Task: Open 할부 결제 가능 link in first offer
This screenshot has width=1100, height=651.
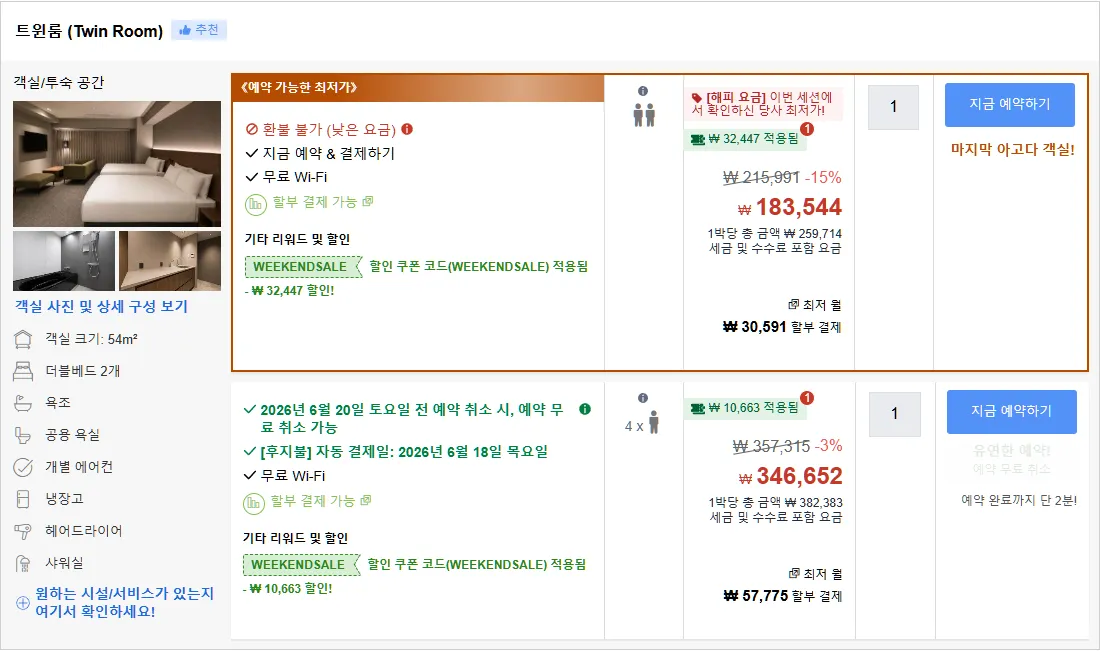Action: [323, 202]
